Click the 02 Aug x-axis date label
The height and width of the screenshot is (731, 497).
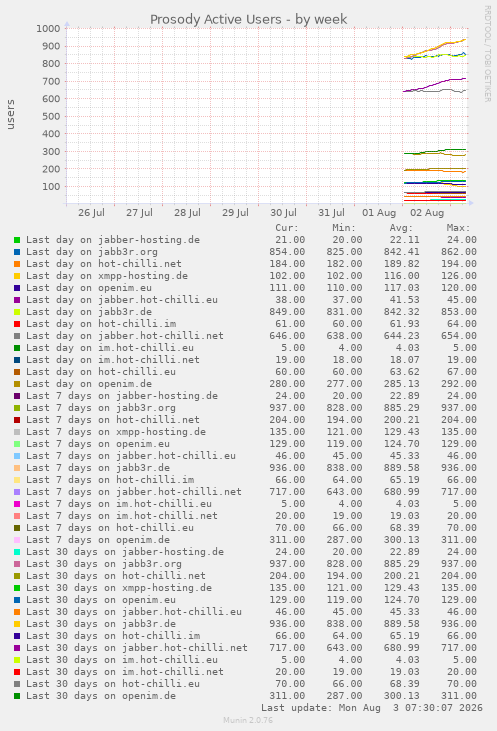(x=427, y=213)
